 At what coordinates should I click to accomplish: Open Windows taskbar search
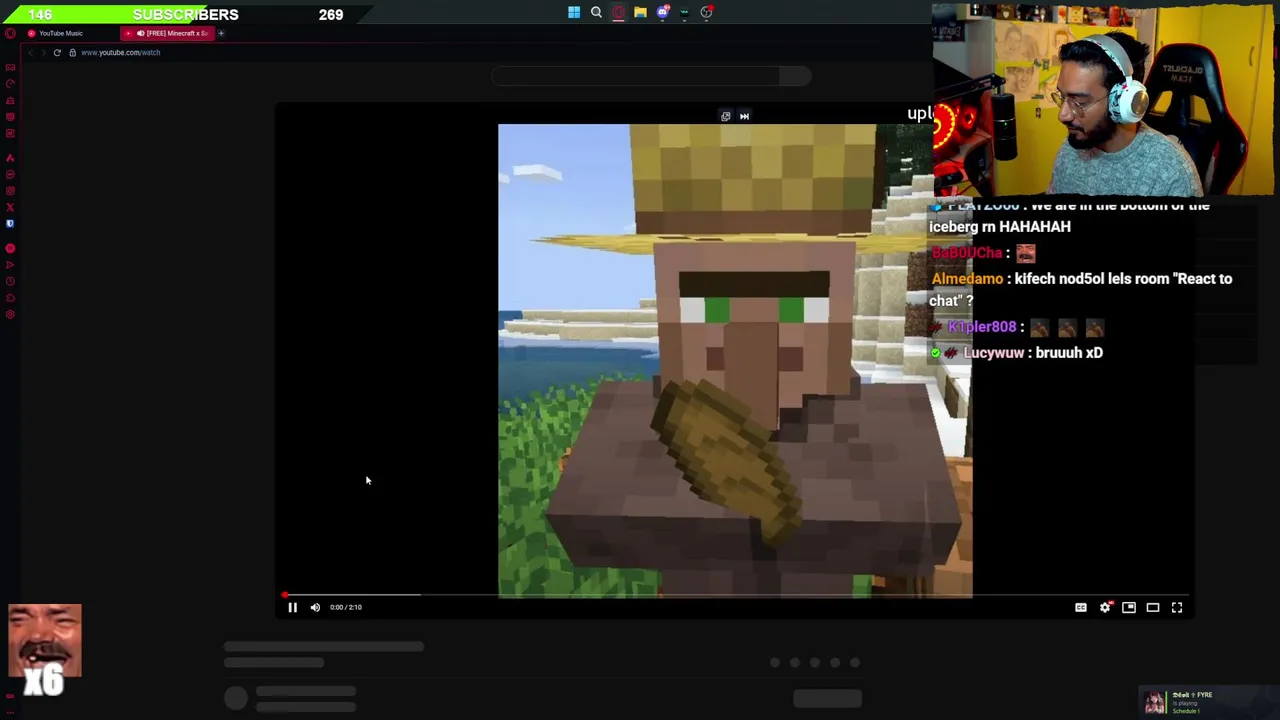point(596,13)
